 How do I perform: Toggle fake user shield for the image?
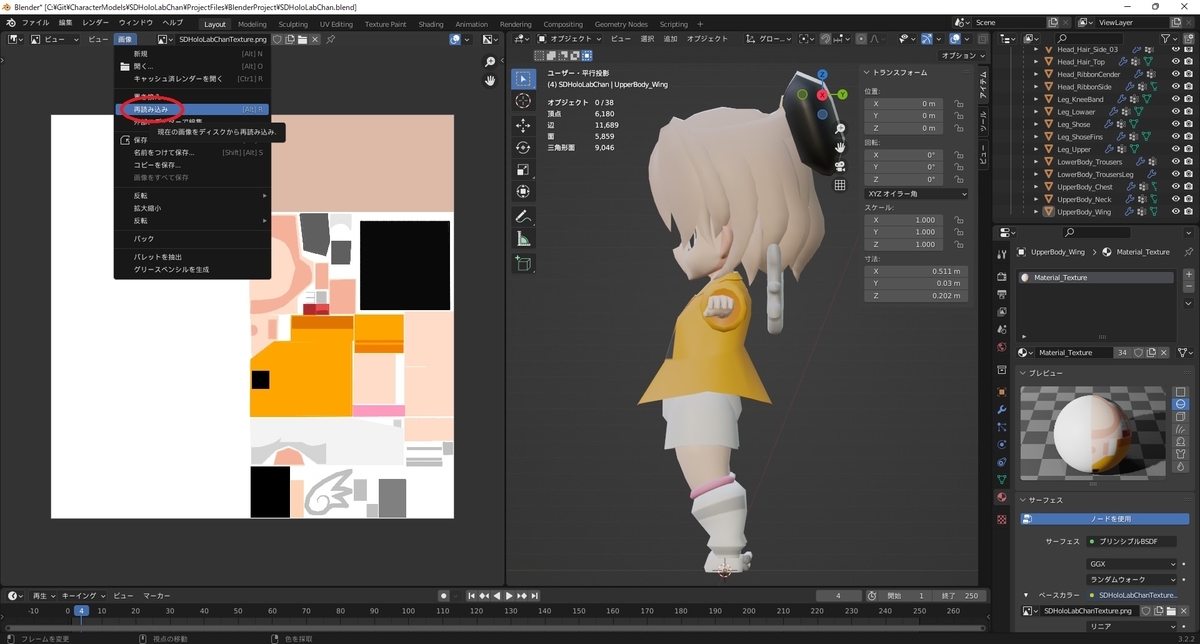tap(277, 39)
